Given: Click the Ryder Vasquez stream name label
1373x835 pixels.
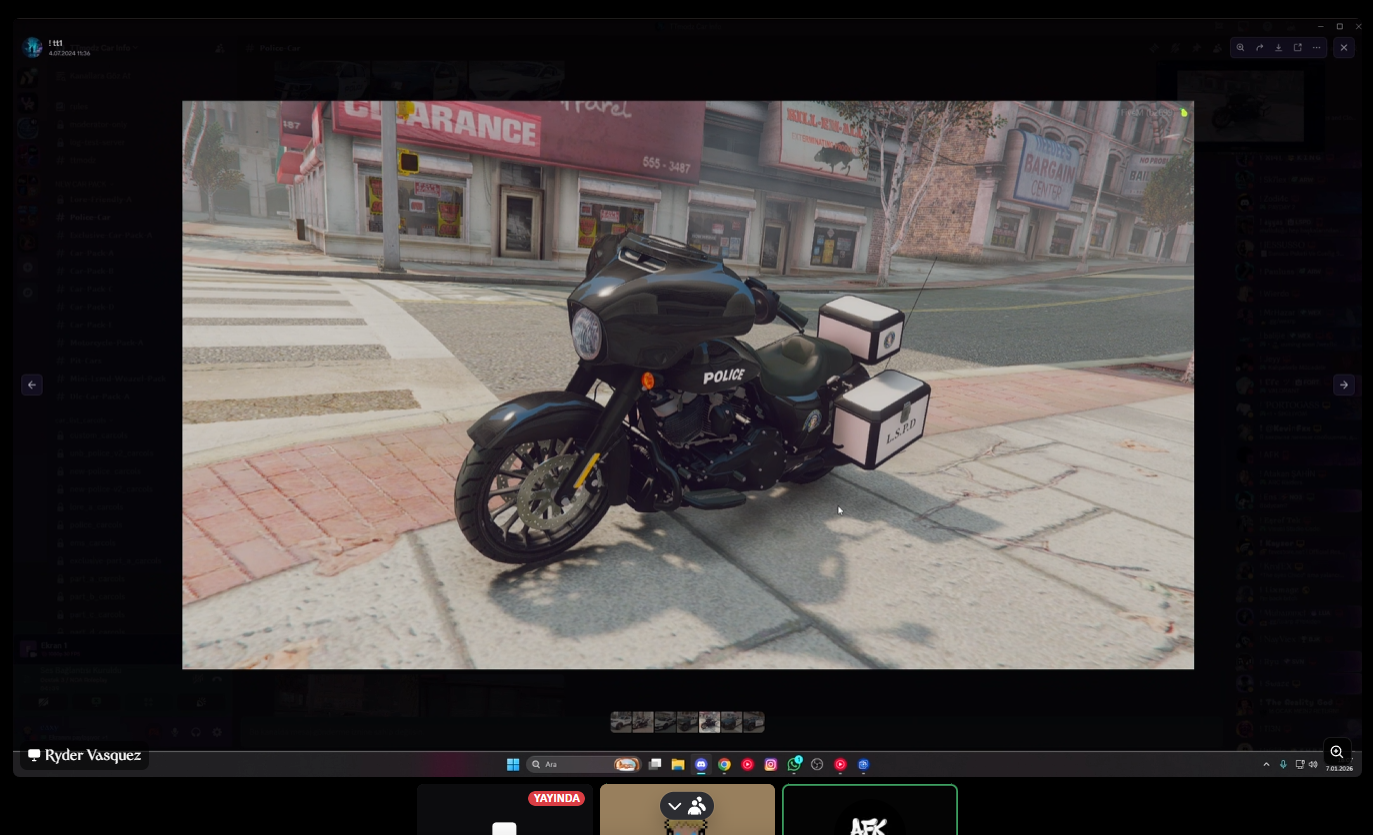Looking at the screenshot, I should click(x=85, y=756).
